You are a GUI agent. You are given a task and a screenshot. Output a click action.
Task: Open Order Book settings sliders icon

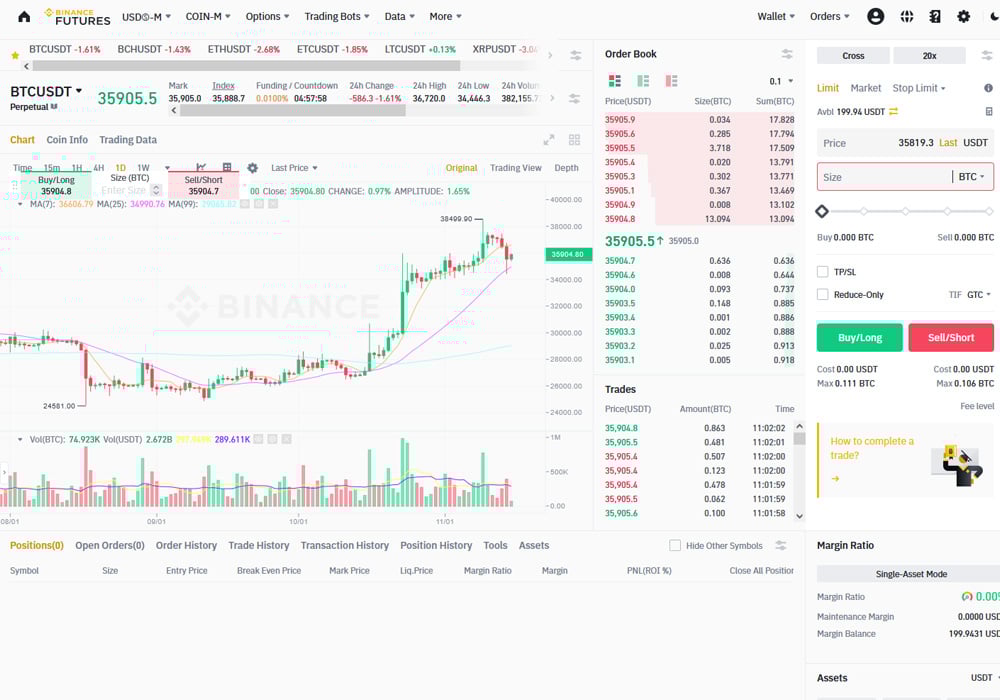[x=787, y=54]
